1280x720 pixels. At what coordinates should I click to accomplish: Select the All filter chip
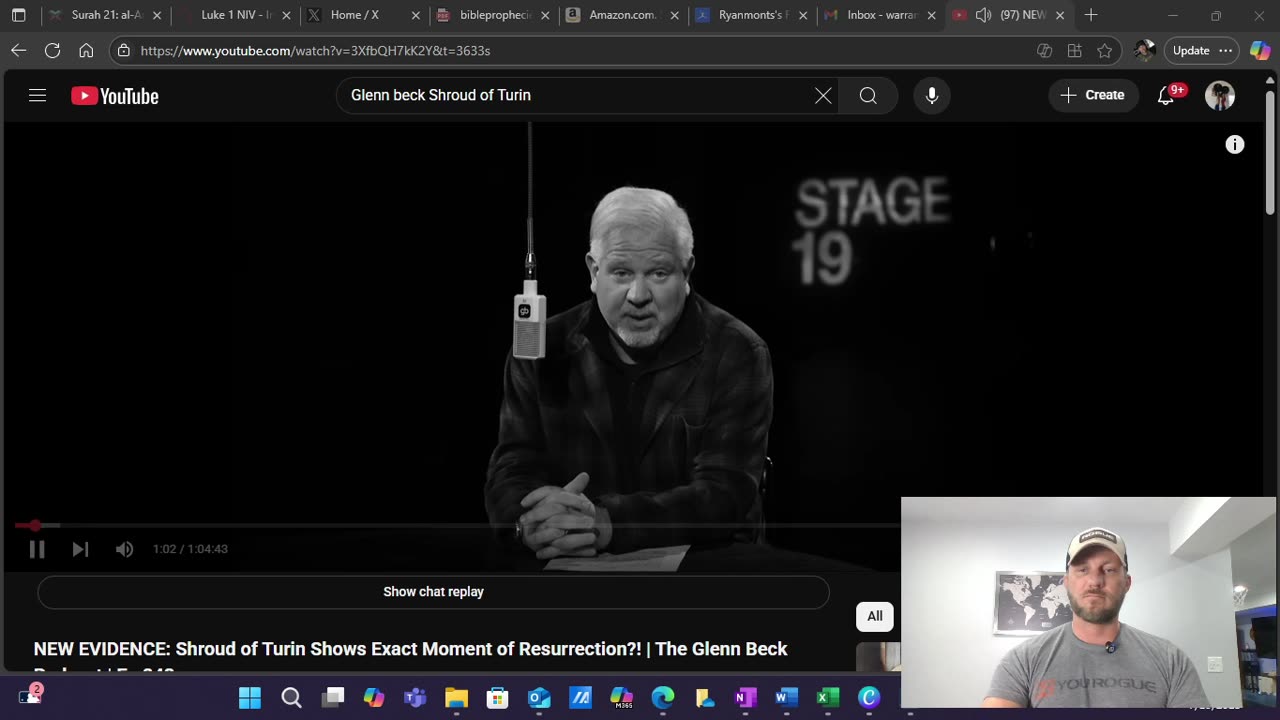875,616
